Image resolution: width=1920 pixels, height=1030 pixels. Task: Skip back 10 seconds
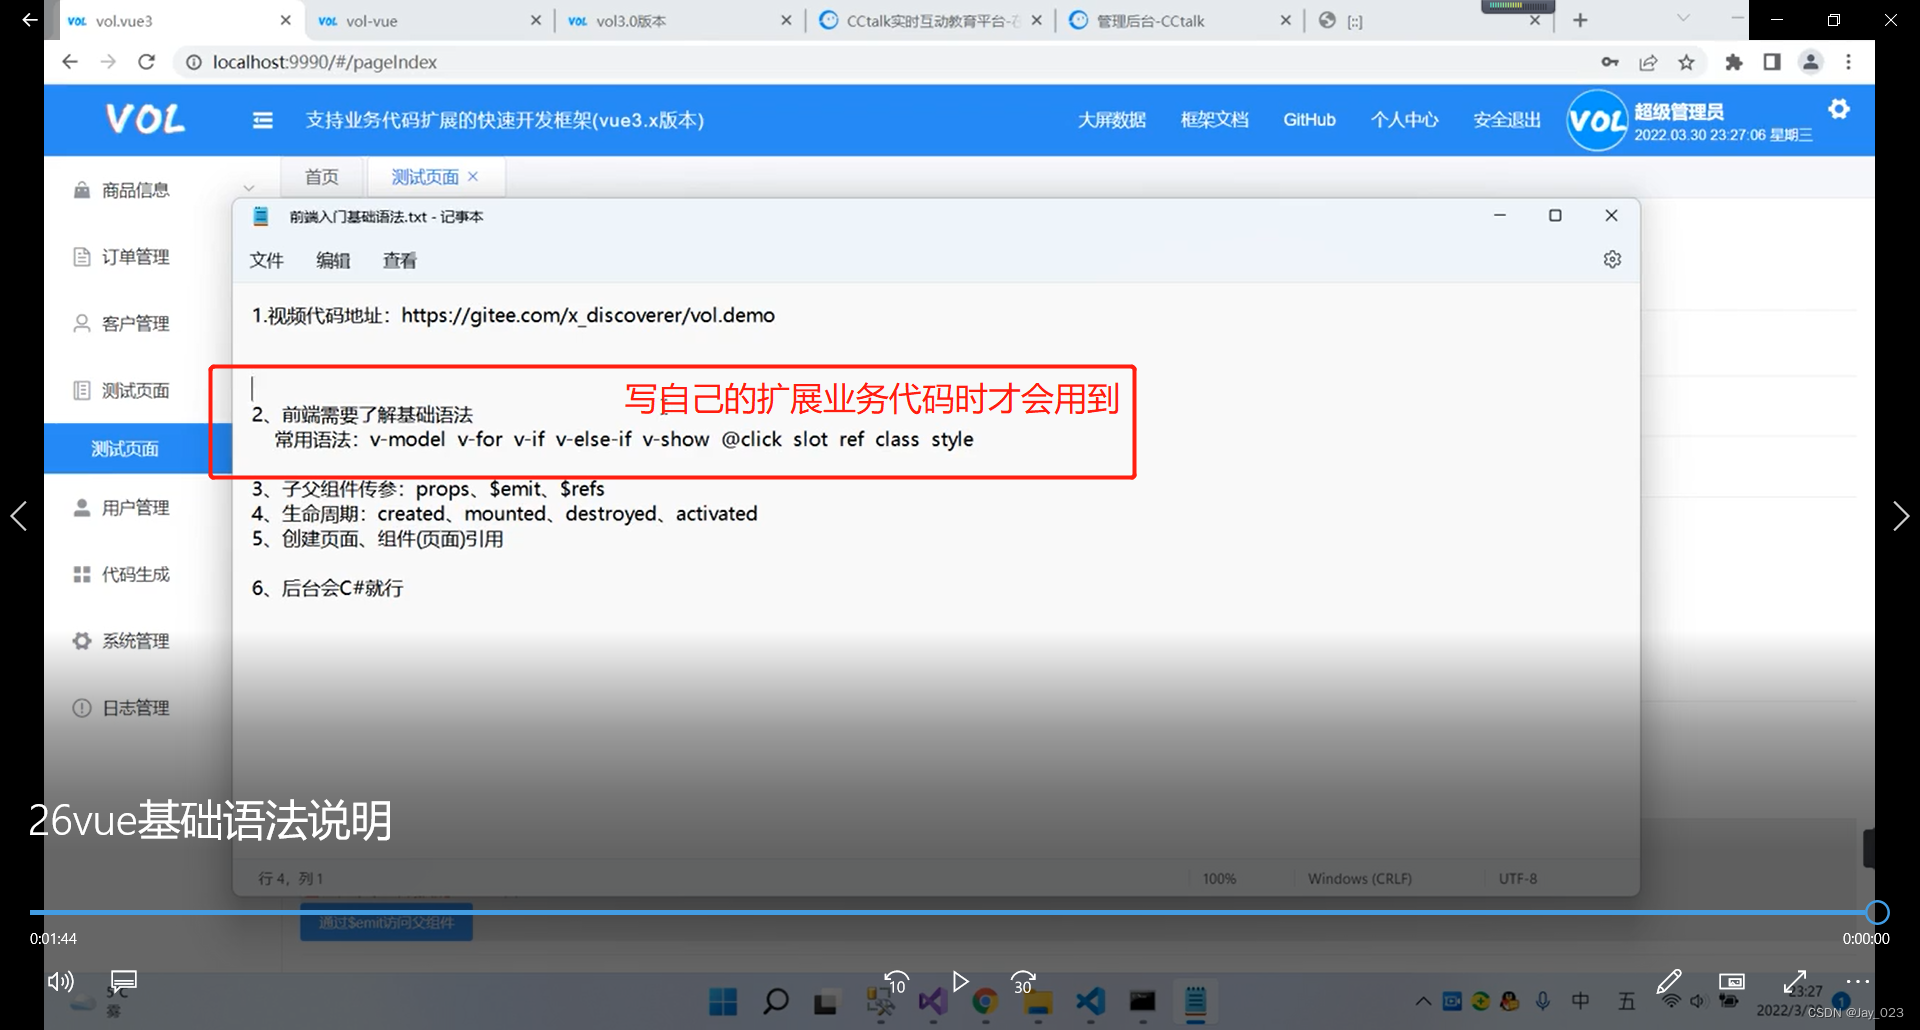pyautogui.click(x=896, y=982)
